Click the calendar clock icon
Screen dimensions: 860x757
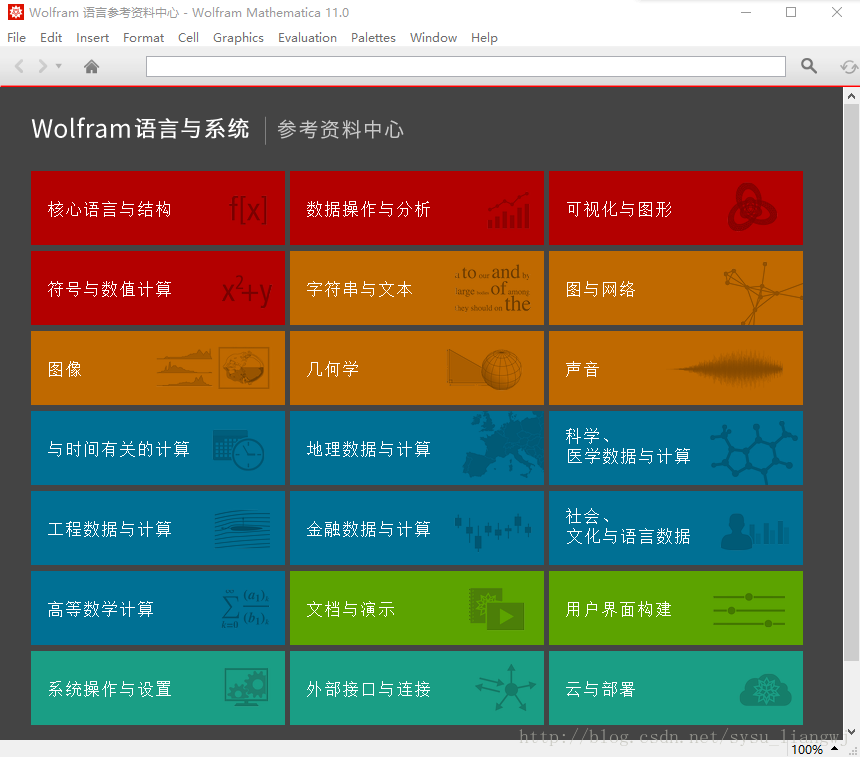239,450
